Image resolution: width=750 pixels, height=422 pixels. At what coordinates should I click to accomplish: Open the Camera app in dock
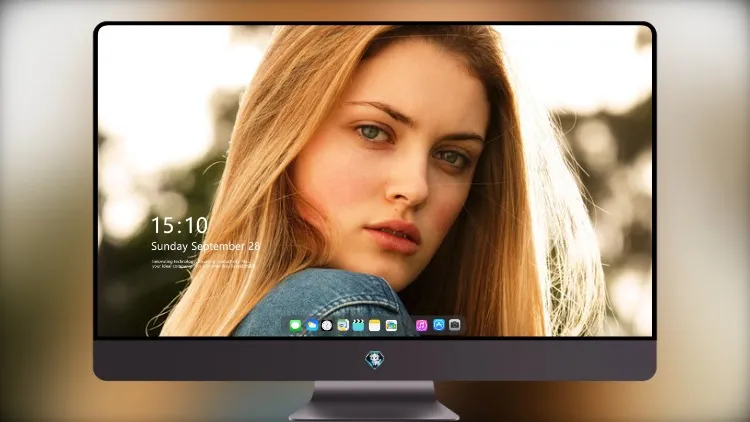pos(455,325)
